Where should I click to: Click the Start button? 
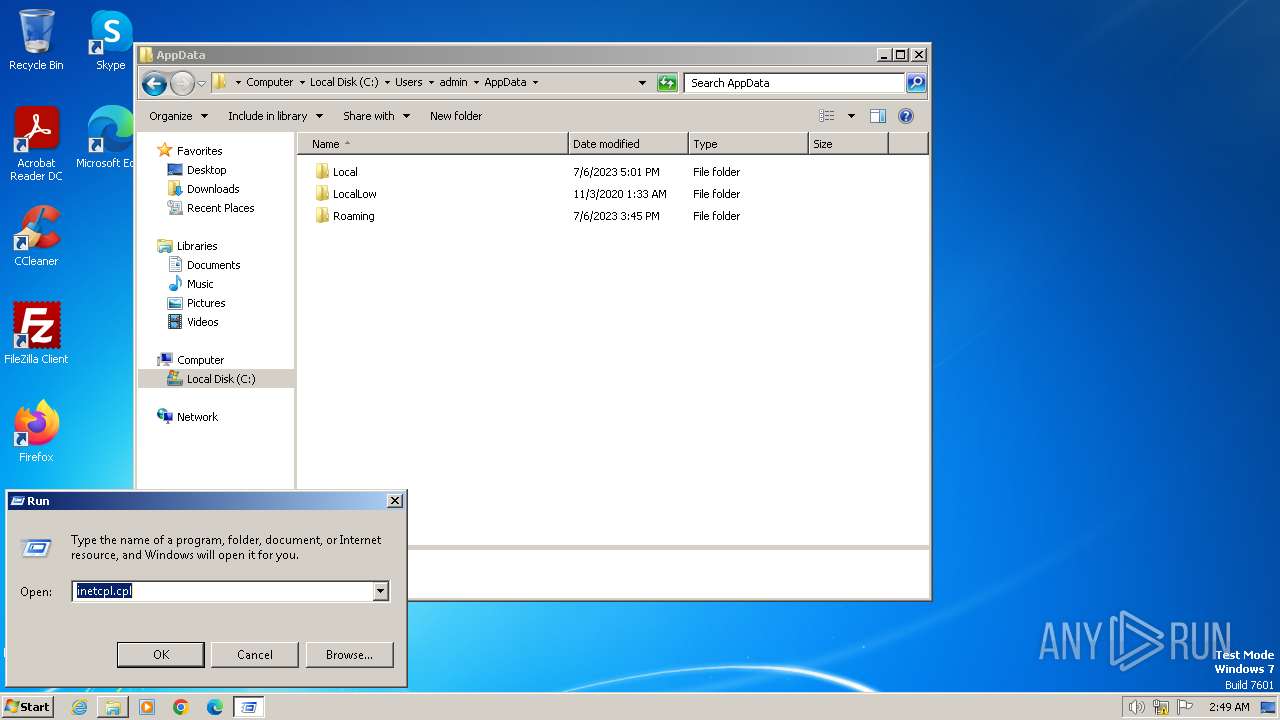(x=27, y=707)
